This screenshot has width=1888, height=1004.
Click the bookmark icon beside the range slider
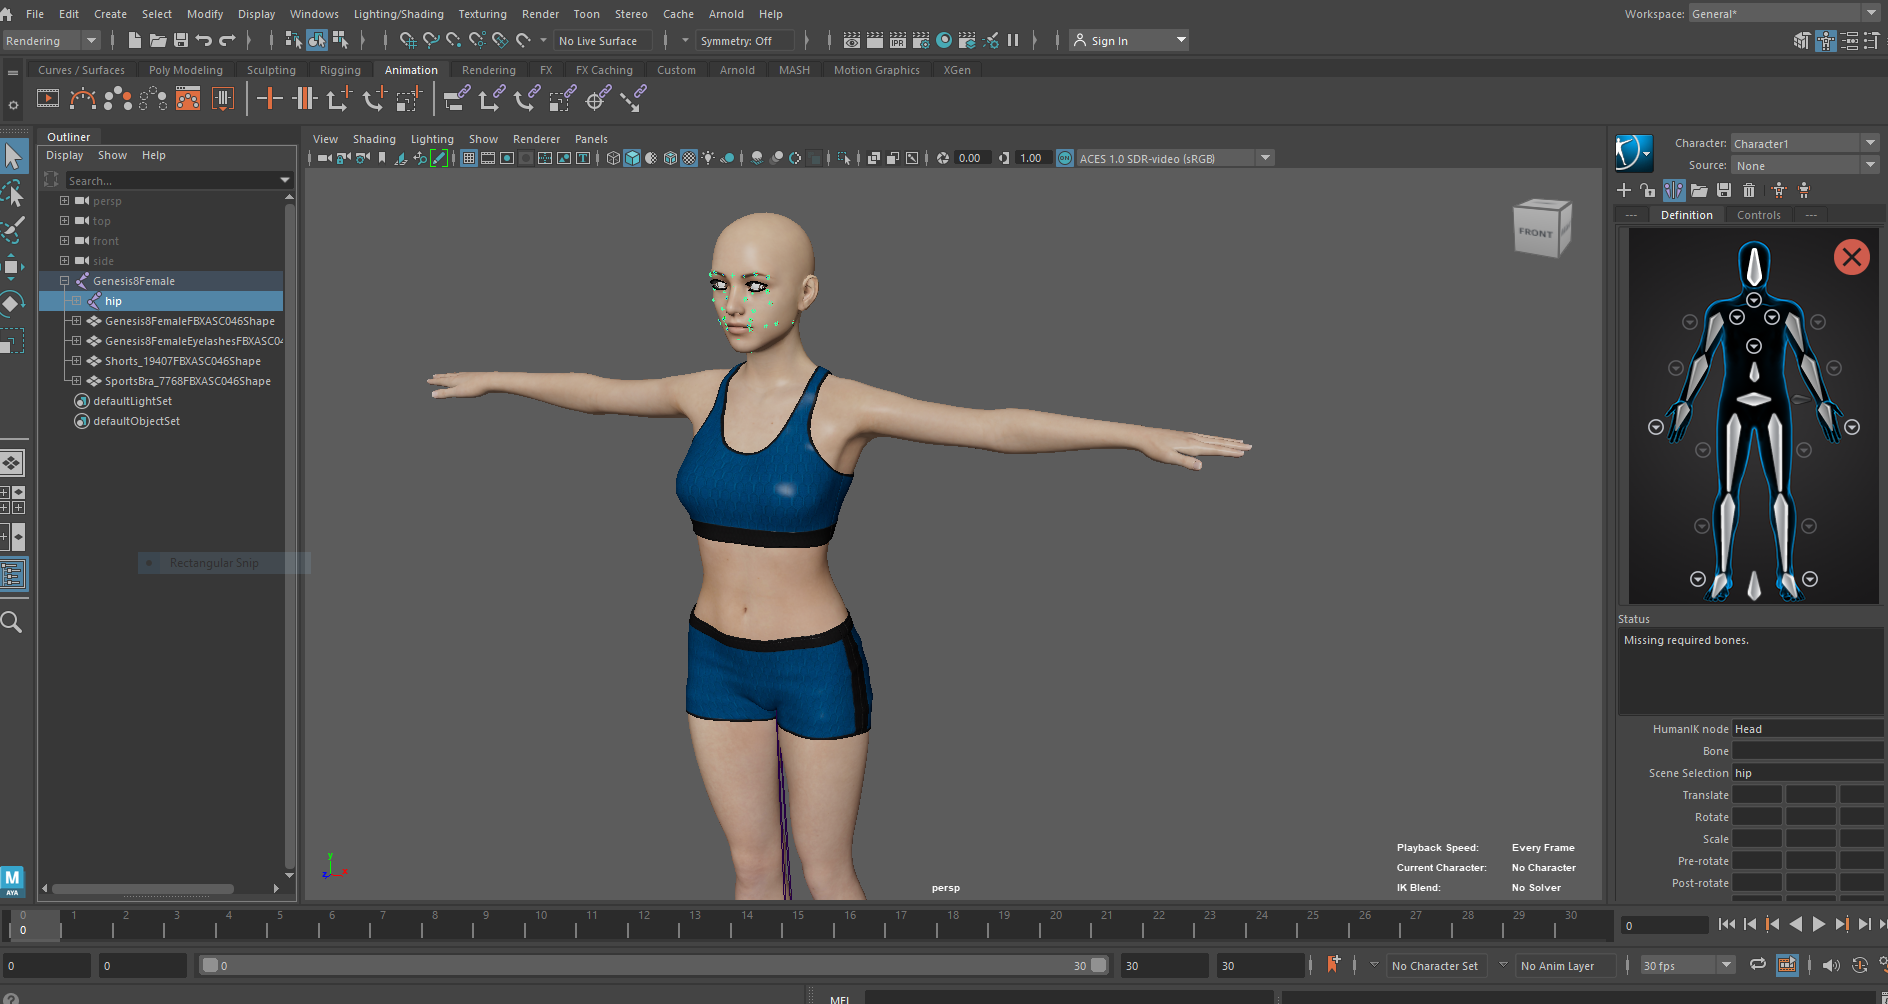(x=1333, y=964)
